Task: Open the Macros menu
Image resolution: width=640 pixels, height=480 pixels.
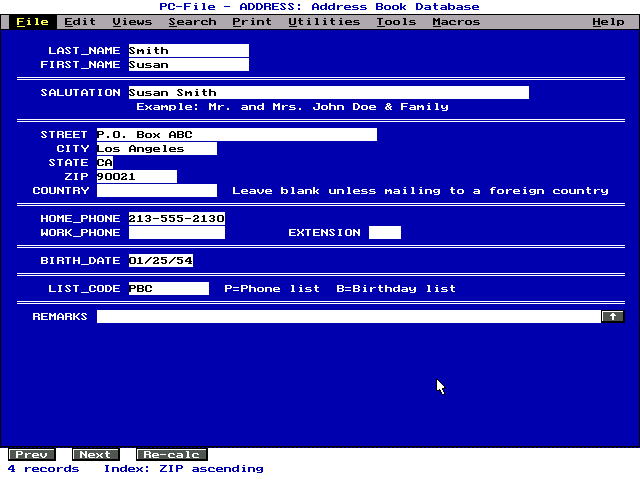Action: (456, 22)
